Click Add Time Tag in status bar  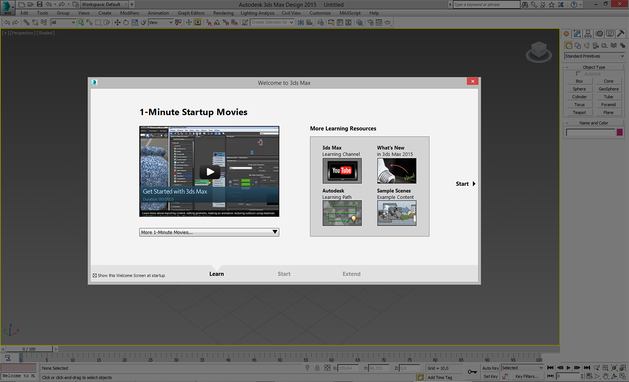point(439,377)
